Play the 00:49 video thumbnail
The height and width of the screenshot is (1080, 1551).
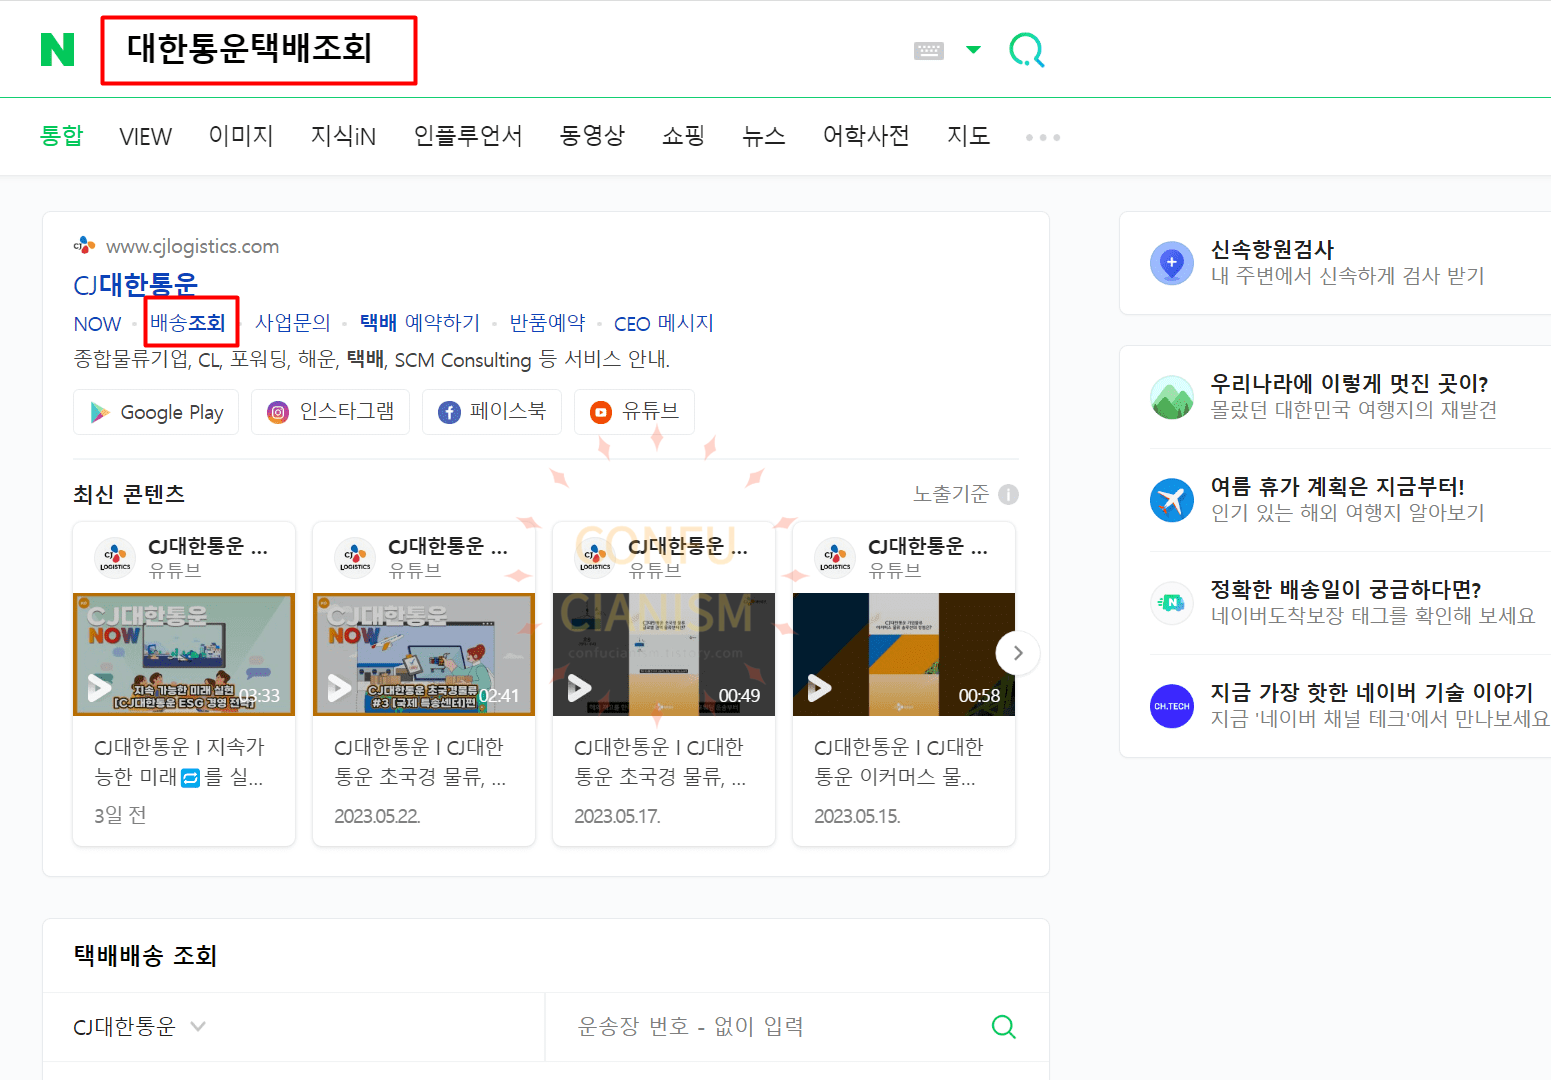(x=664, y=654)
